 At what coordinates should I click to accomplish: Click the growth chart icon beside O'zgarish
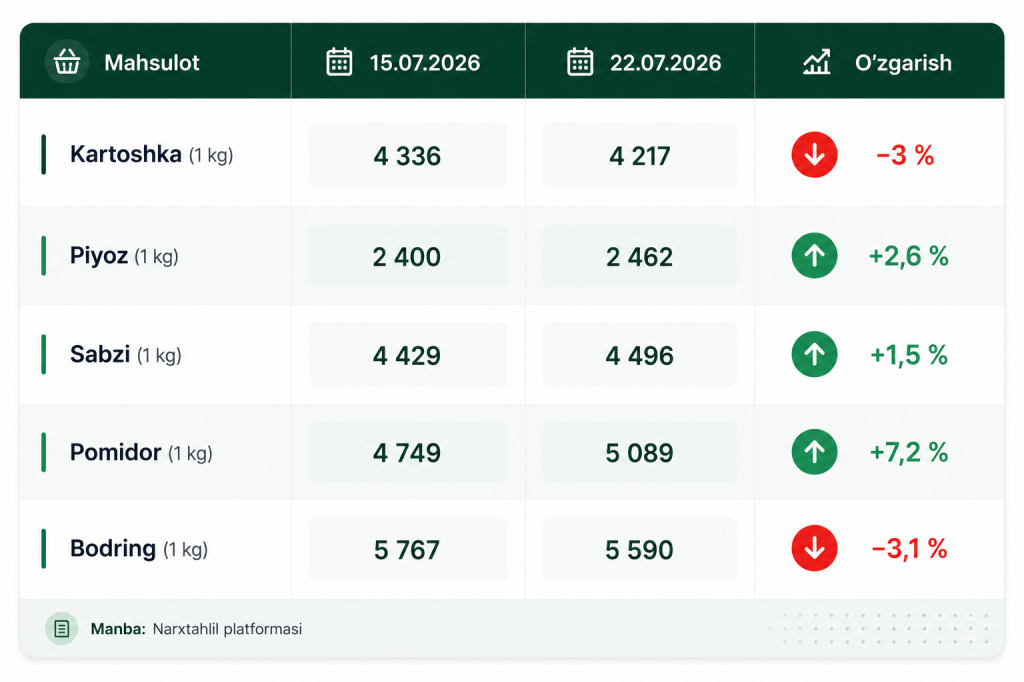(816, 62)
